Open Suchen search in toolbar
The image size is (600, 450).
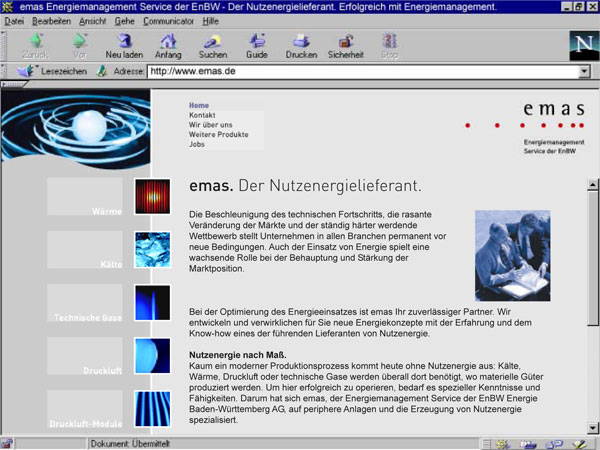coord(213,46)
